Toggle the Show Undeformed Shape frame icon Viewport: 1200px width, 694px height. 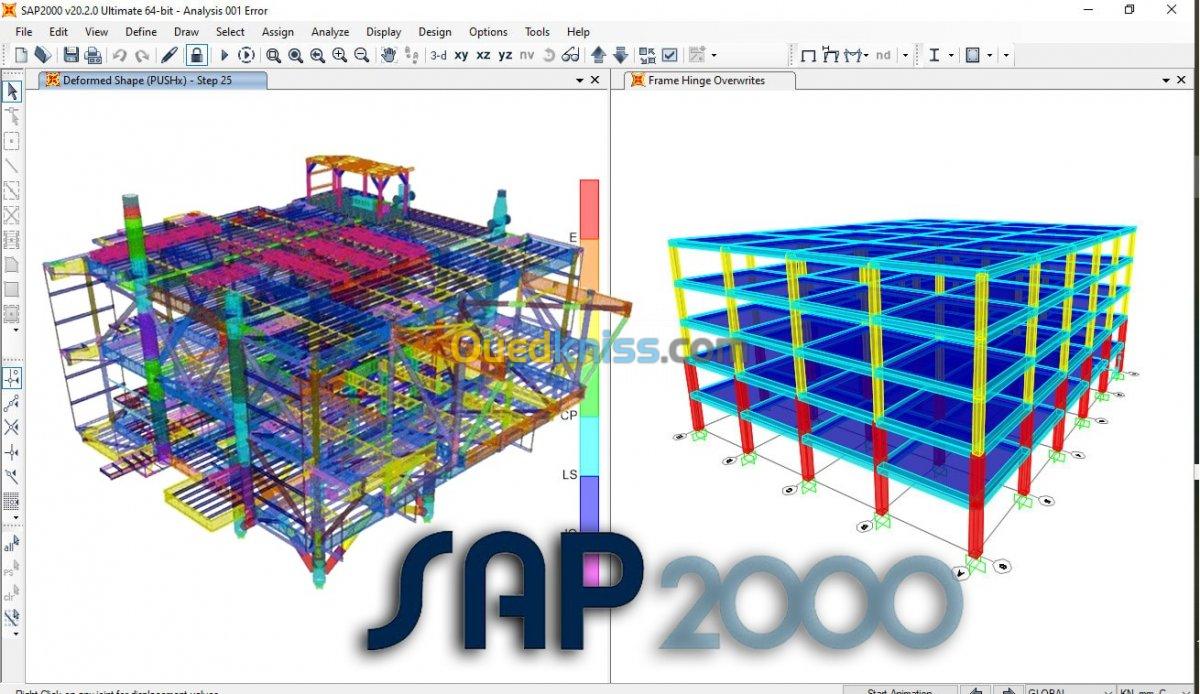[x=808, y=56]
